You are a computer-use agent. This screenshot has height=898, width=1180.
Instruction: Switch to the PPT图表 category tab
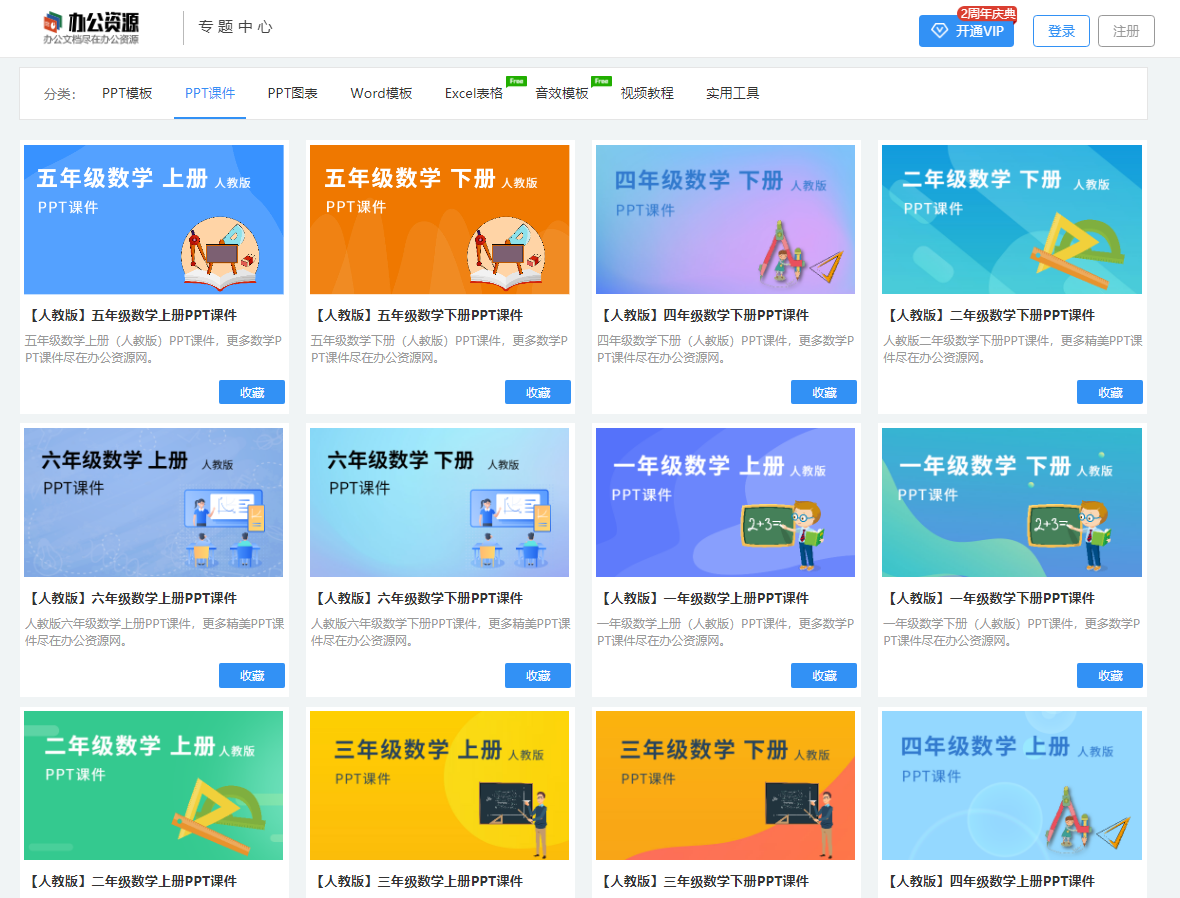pyautogui.click(x=293, y=93)
